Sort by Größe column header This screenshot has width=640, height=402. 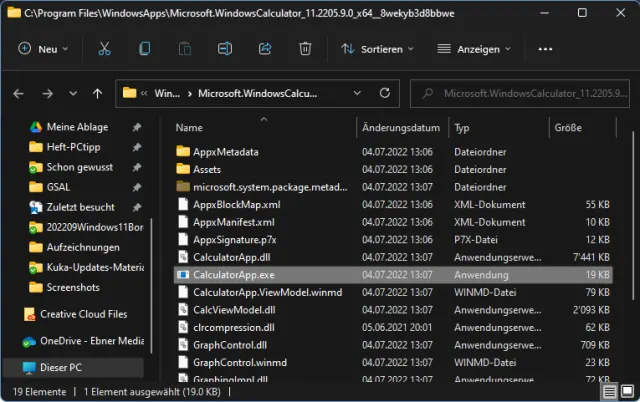point(567,128)
